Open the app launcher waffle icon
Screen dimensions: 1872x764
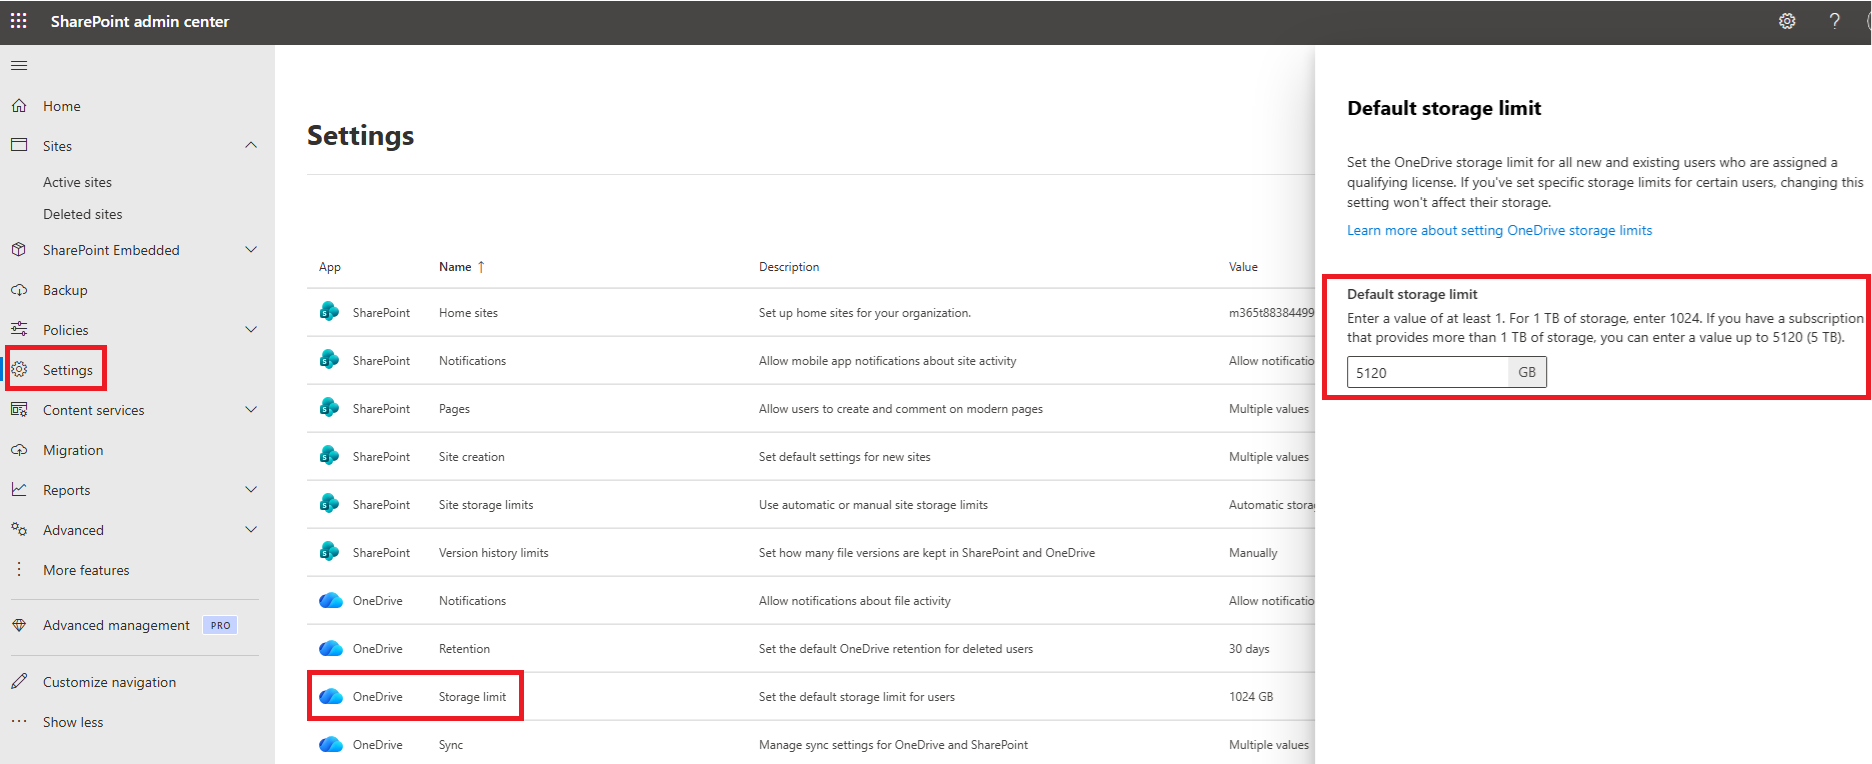click(x=19, y=21)
